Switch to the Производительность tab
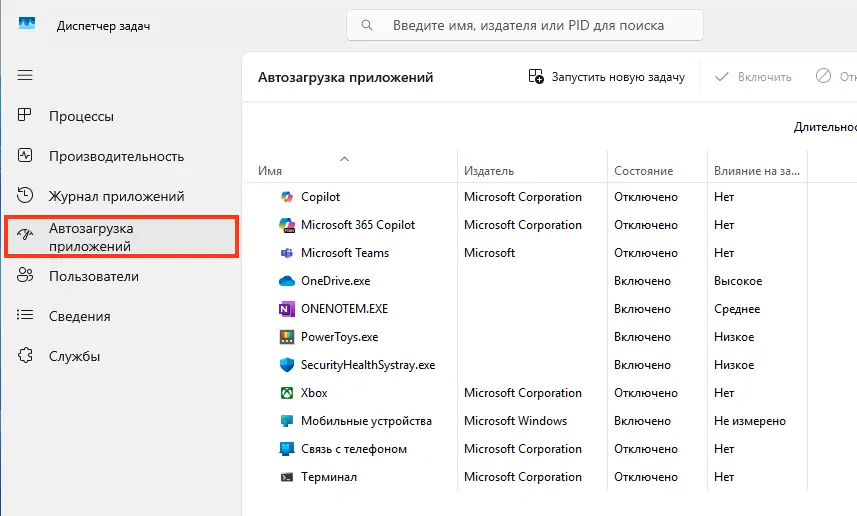 click(116, 156)
